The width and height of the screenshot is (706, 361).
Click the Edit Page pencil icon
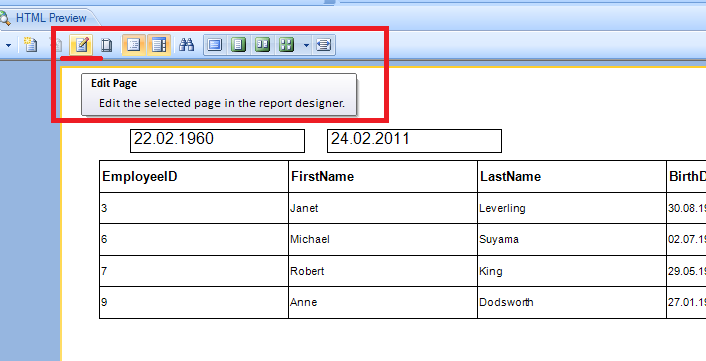81,45
